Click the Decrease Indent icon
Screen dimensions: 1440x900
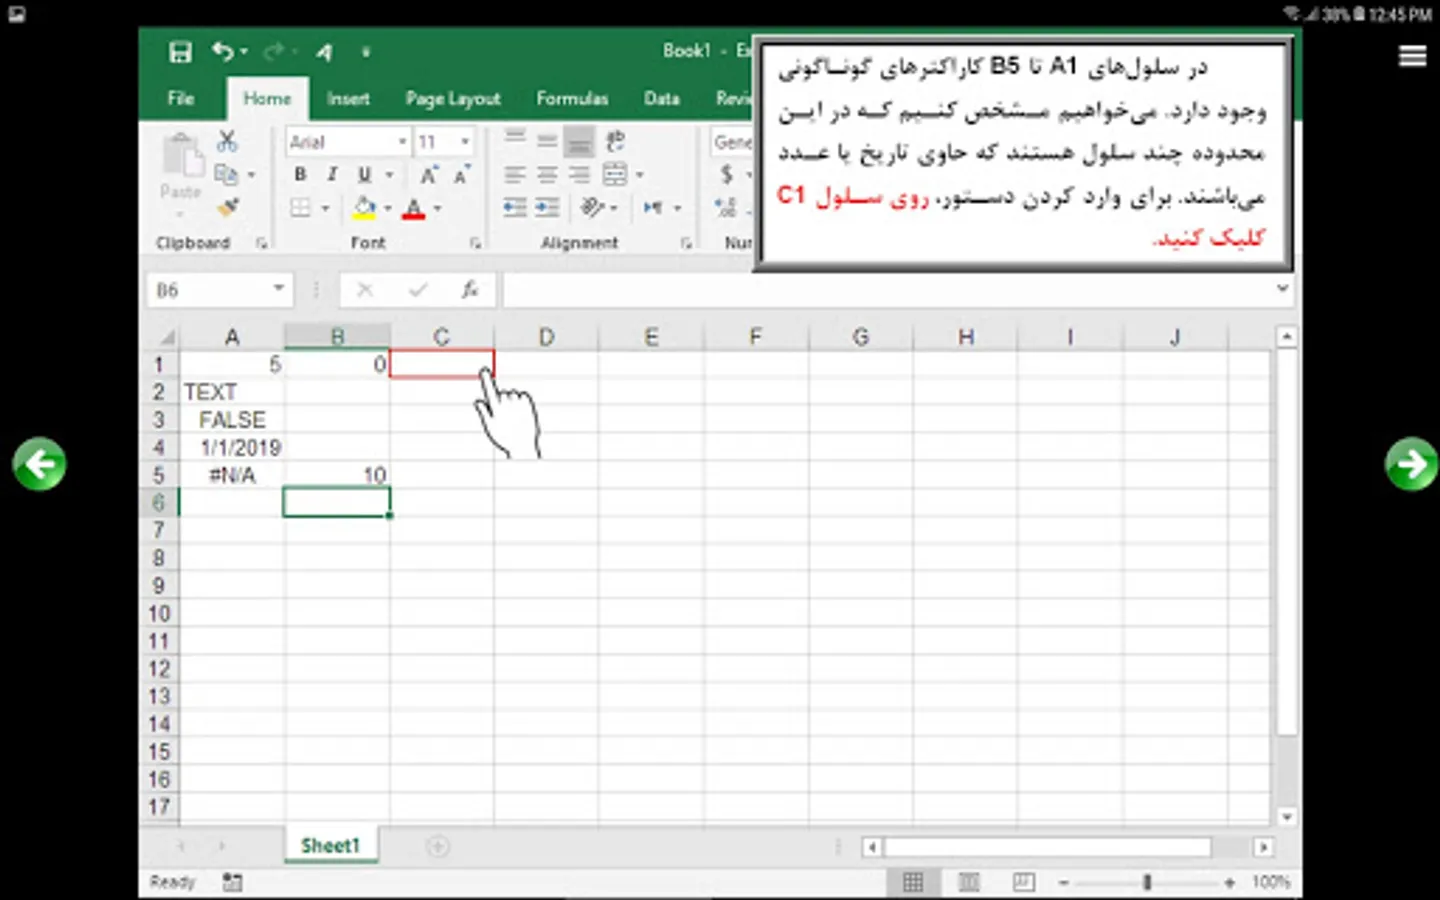point(515,208)
